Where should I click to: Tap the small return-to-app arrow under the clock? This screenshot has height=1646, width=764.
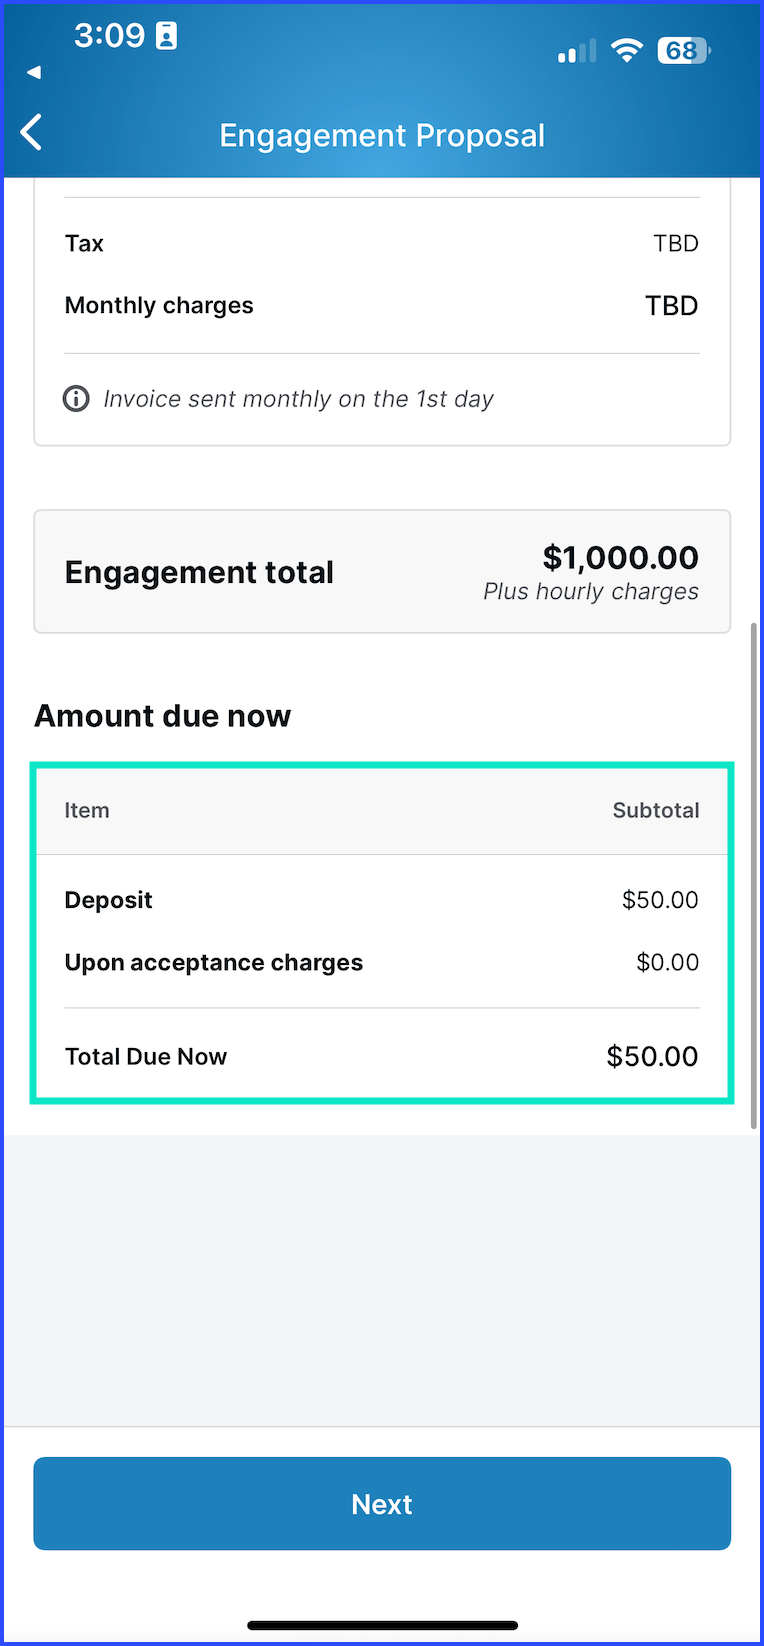[x=34, y=72]
